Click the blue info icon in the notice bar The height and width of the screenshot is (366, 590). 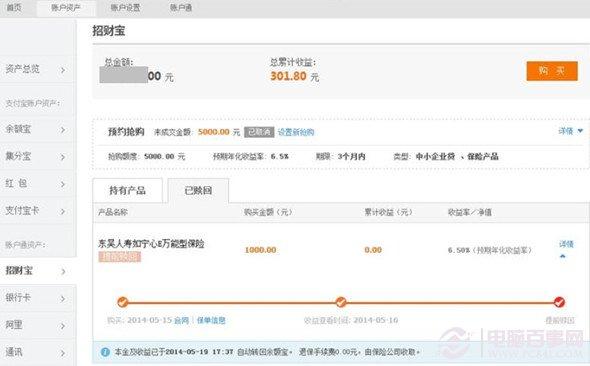click(105, 352)
